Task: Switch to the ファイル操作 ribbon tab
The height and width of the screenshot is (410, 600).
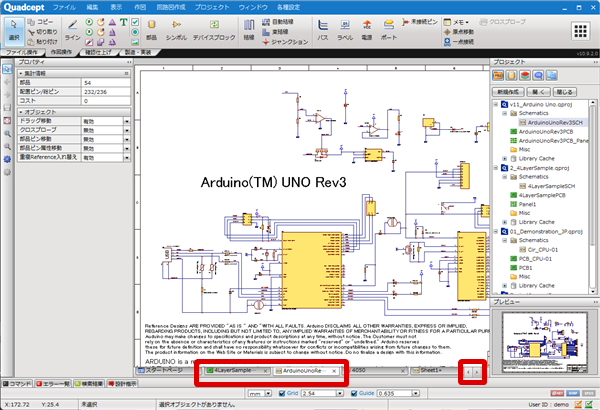Action: [22, 52]
